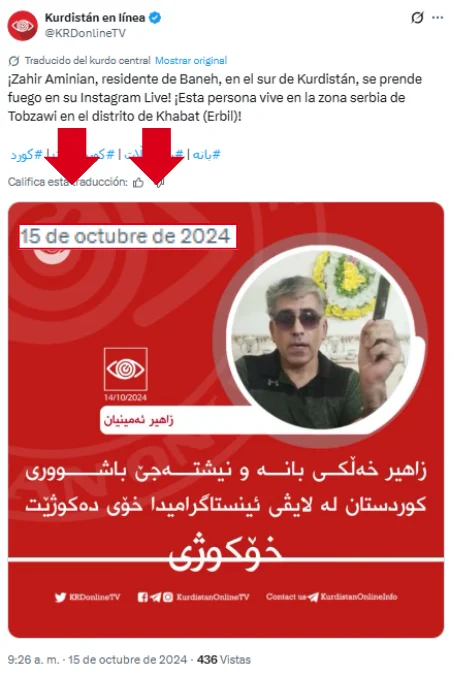
Task: Click the translation icon beside 'Traducido'
Action: click(x=14, y=61)
